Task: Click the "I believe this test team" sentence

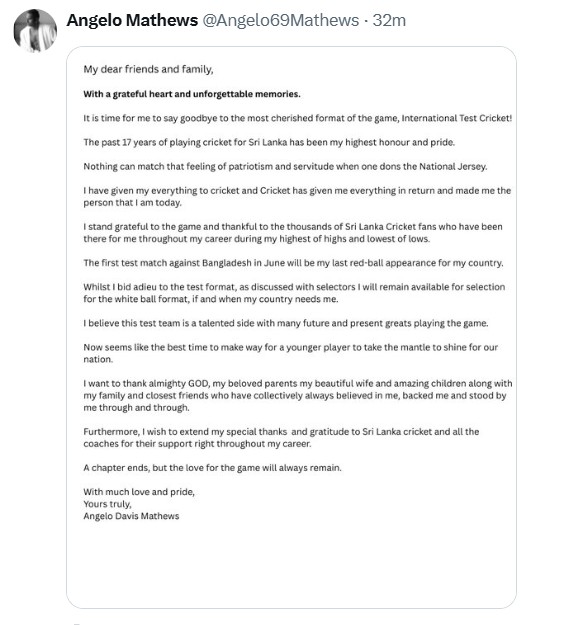Action: click(286, 323)
